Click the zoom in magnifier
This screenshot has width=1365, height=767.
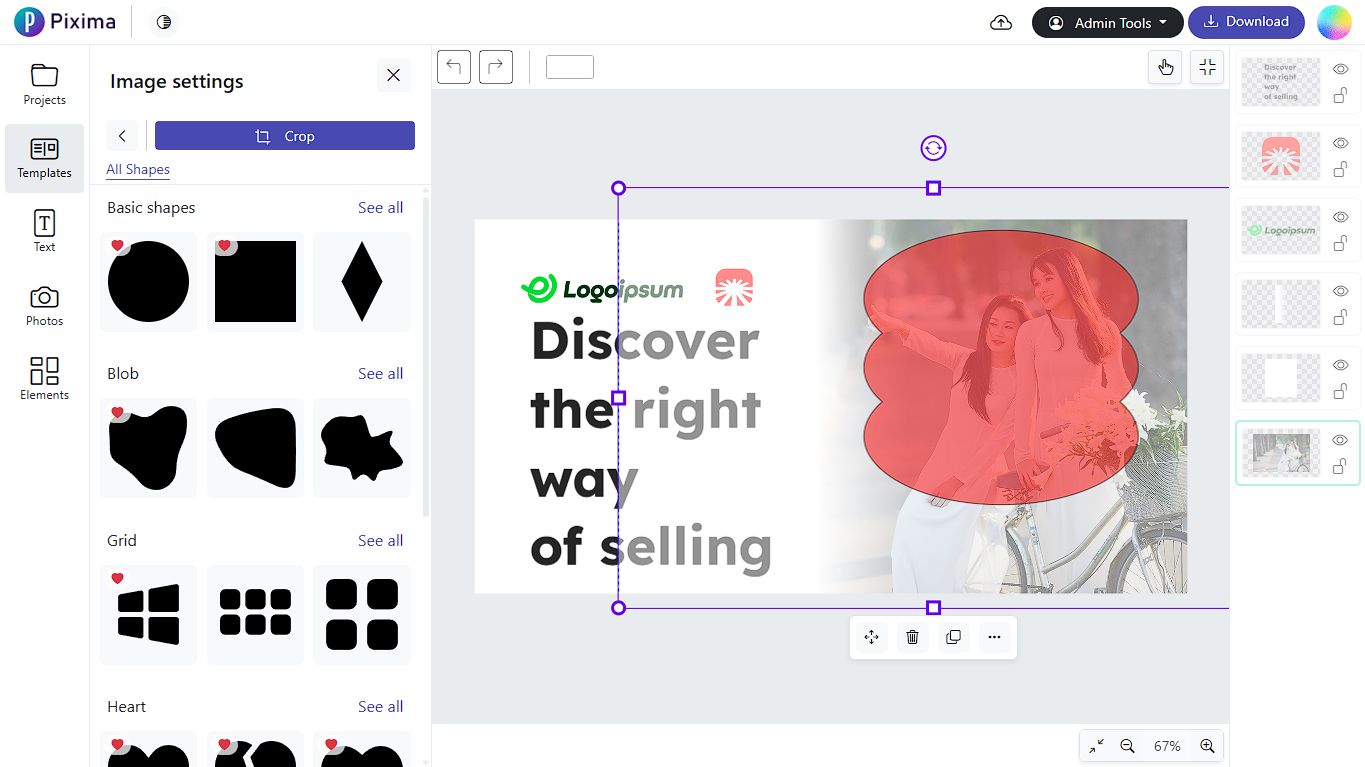point(1207,746)
